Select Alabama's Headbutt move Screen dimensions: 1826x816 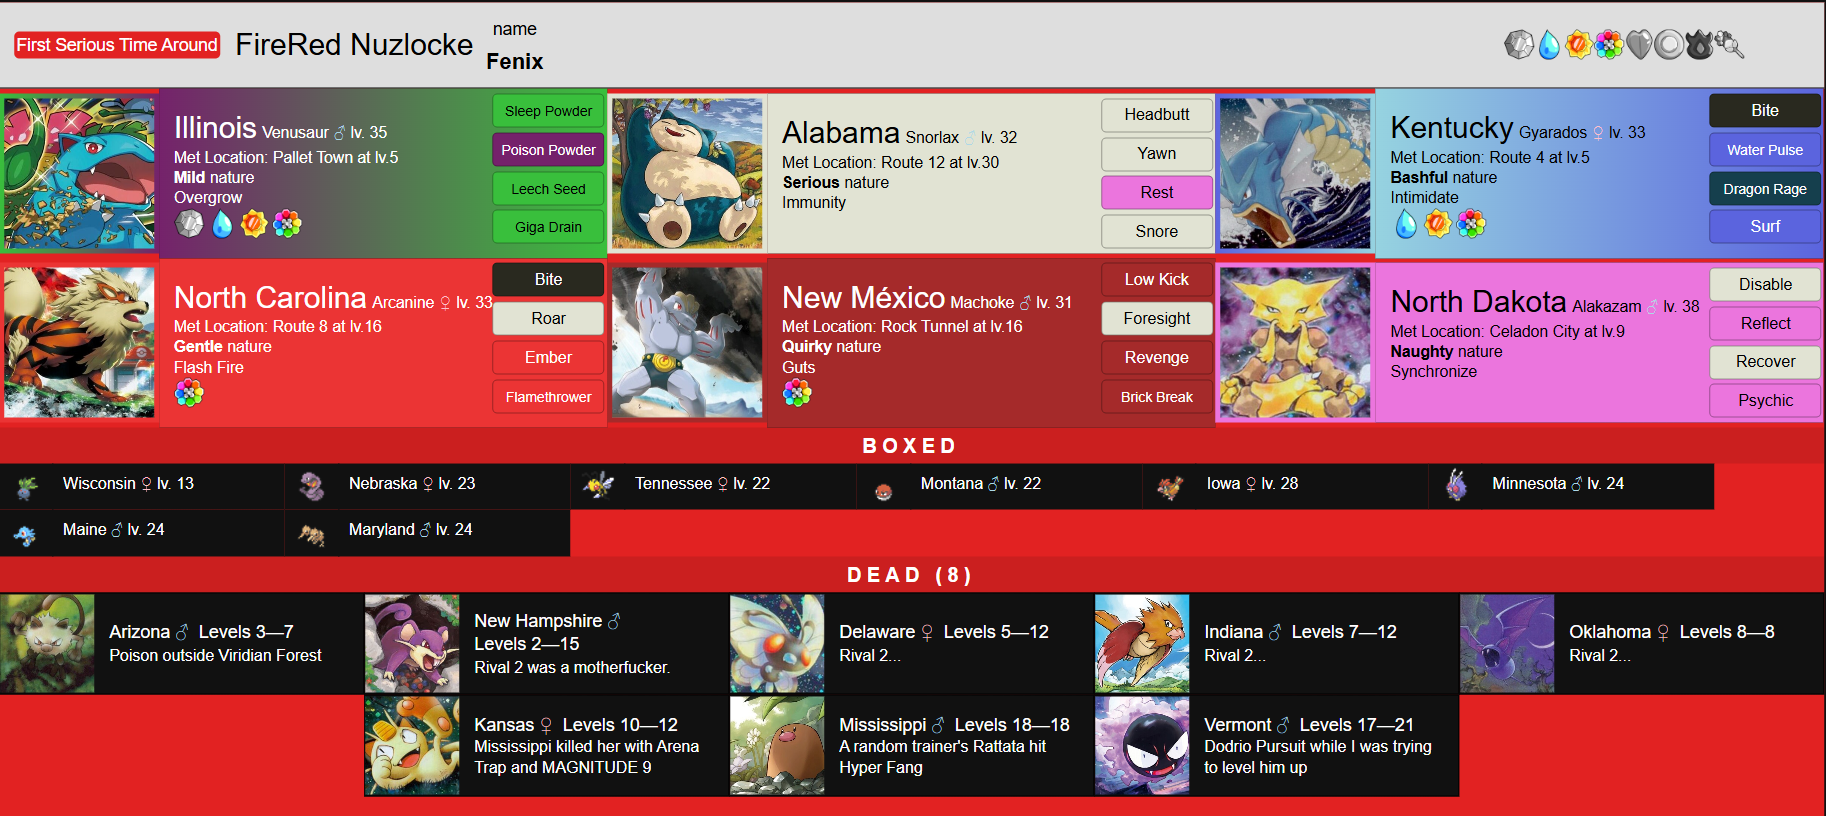click(x=1157, y=115)
